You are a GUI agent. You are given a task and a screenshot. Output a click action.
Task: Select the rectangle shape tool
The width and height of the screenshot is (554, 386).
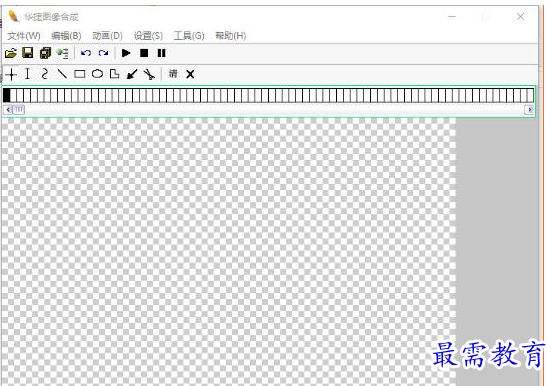[x=80, y=74]
